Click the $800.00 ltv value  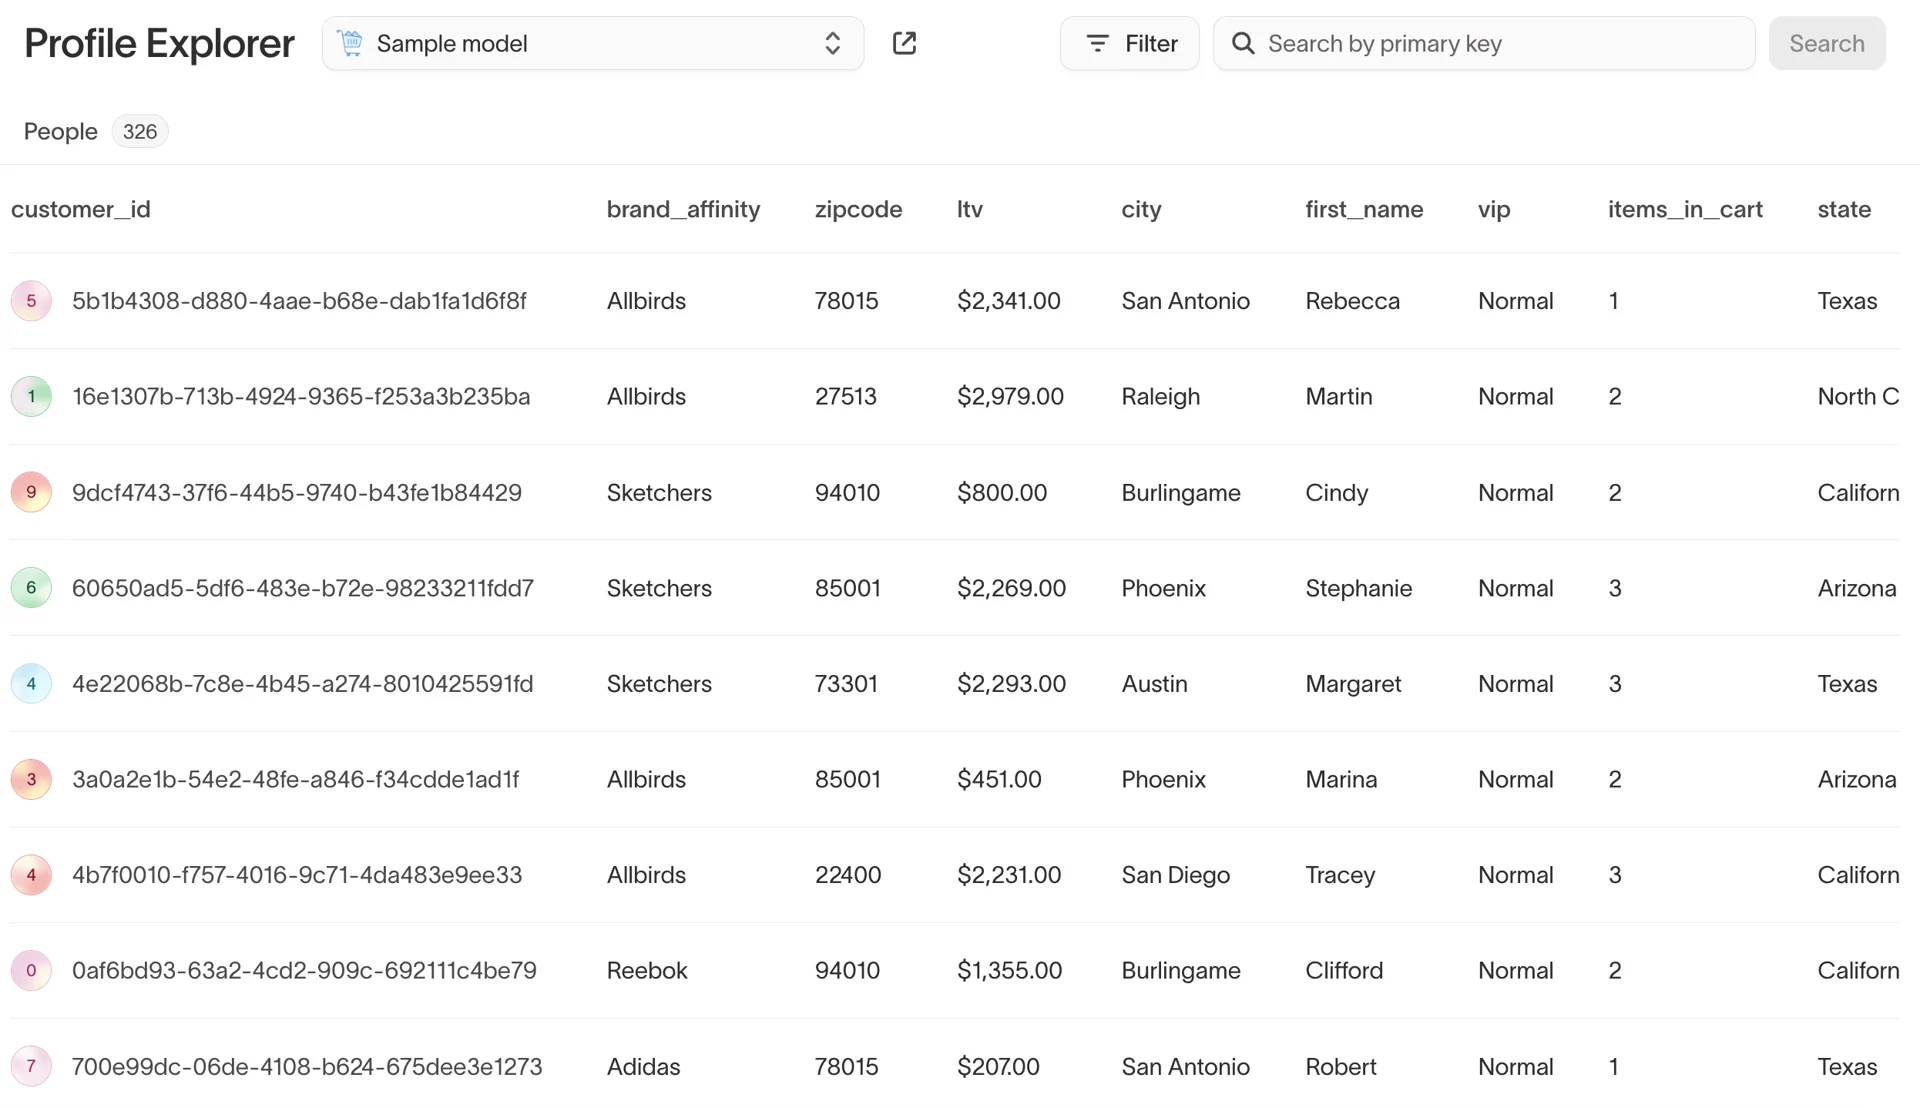tap(1002, 492)
